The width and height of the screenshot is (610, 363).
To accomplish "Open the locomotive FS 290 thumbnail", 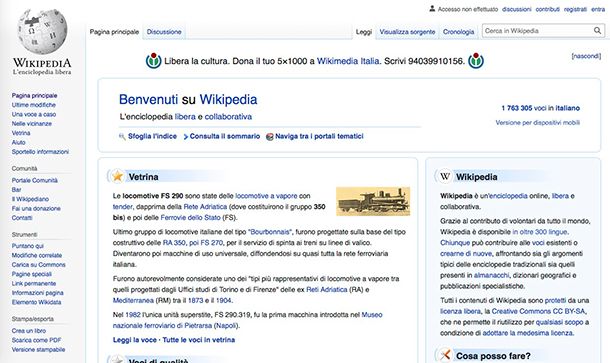I will point(373,201).
